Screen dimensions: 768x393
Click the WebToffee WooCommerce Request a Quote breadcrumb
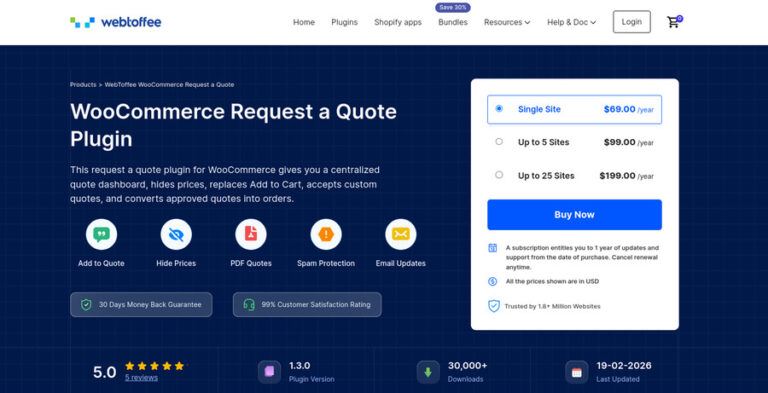click(x=169, y=84)
